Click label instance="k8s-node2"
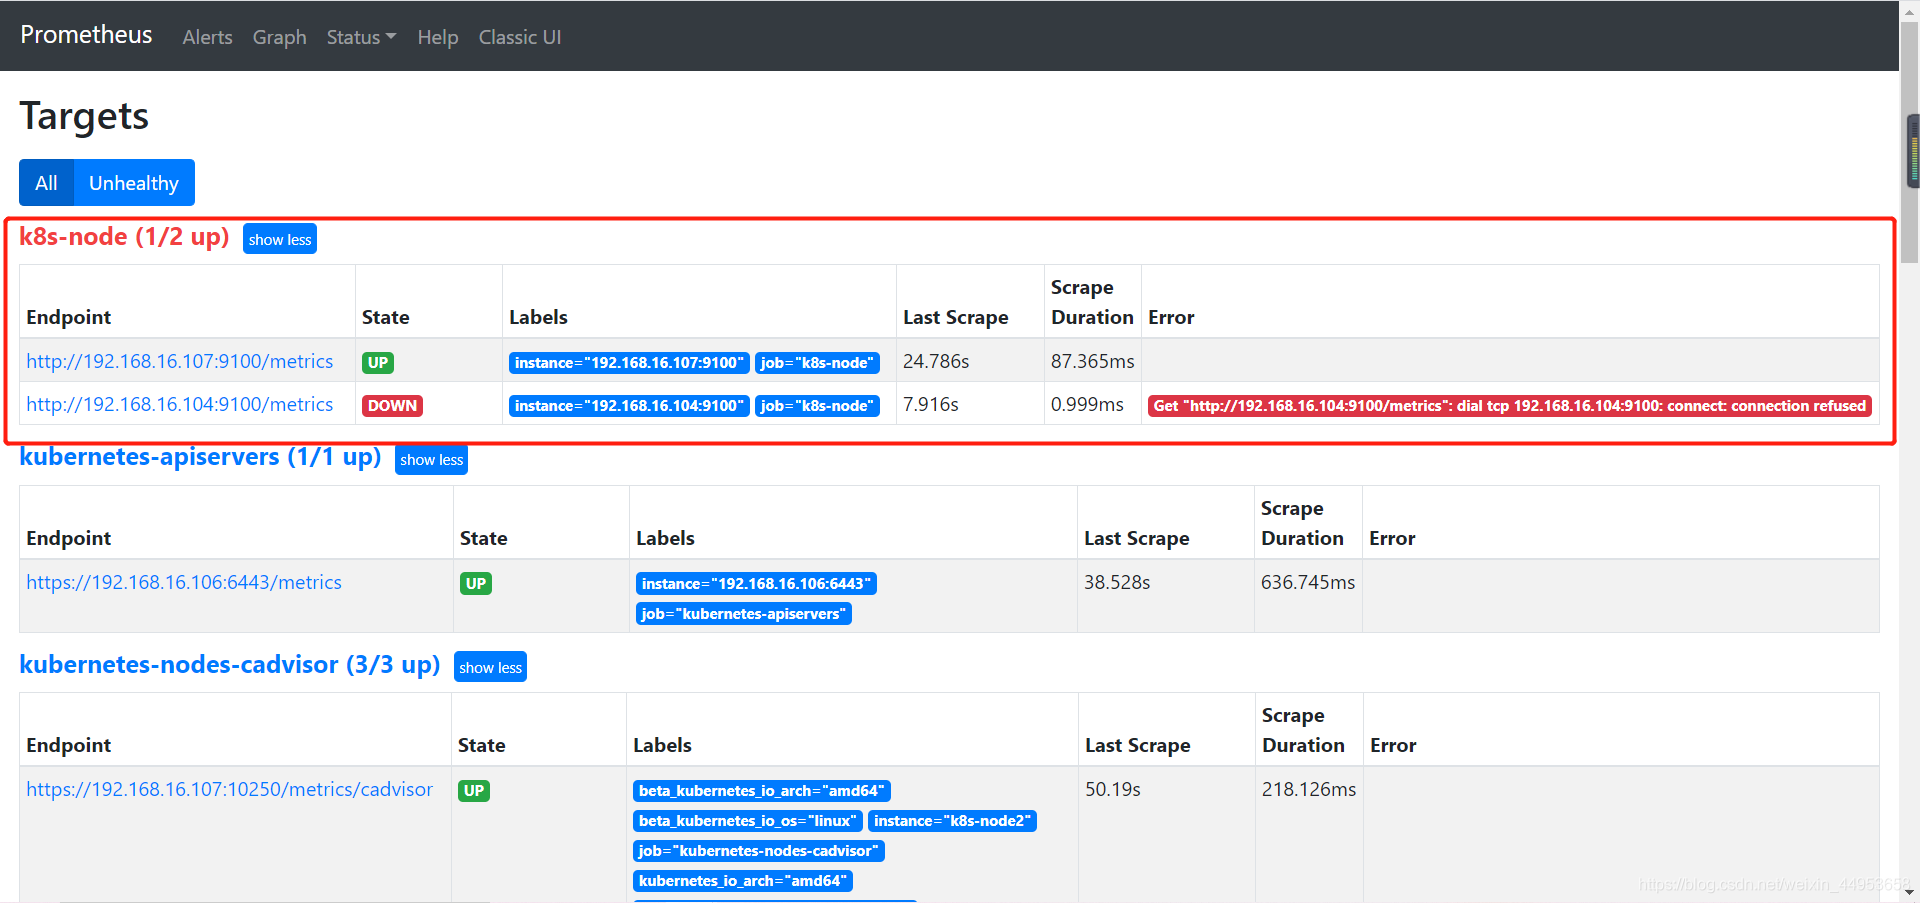1920x903 pixels. (x=952, y=821)
